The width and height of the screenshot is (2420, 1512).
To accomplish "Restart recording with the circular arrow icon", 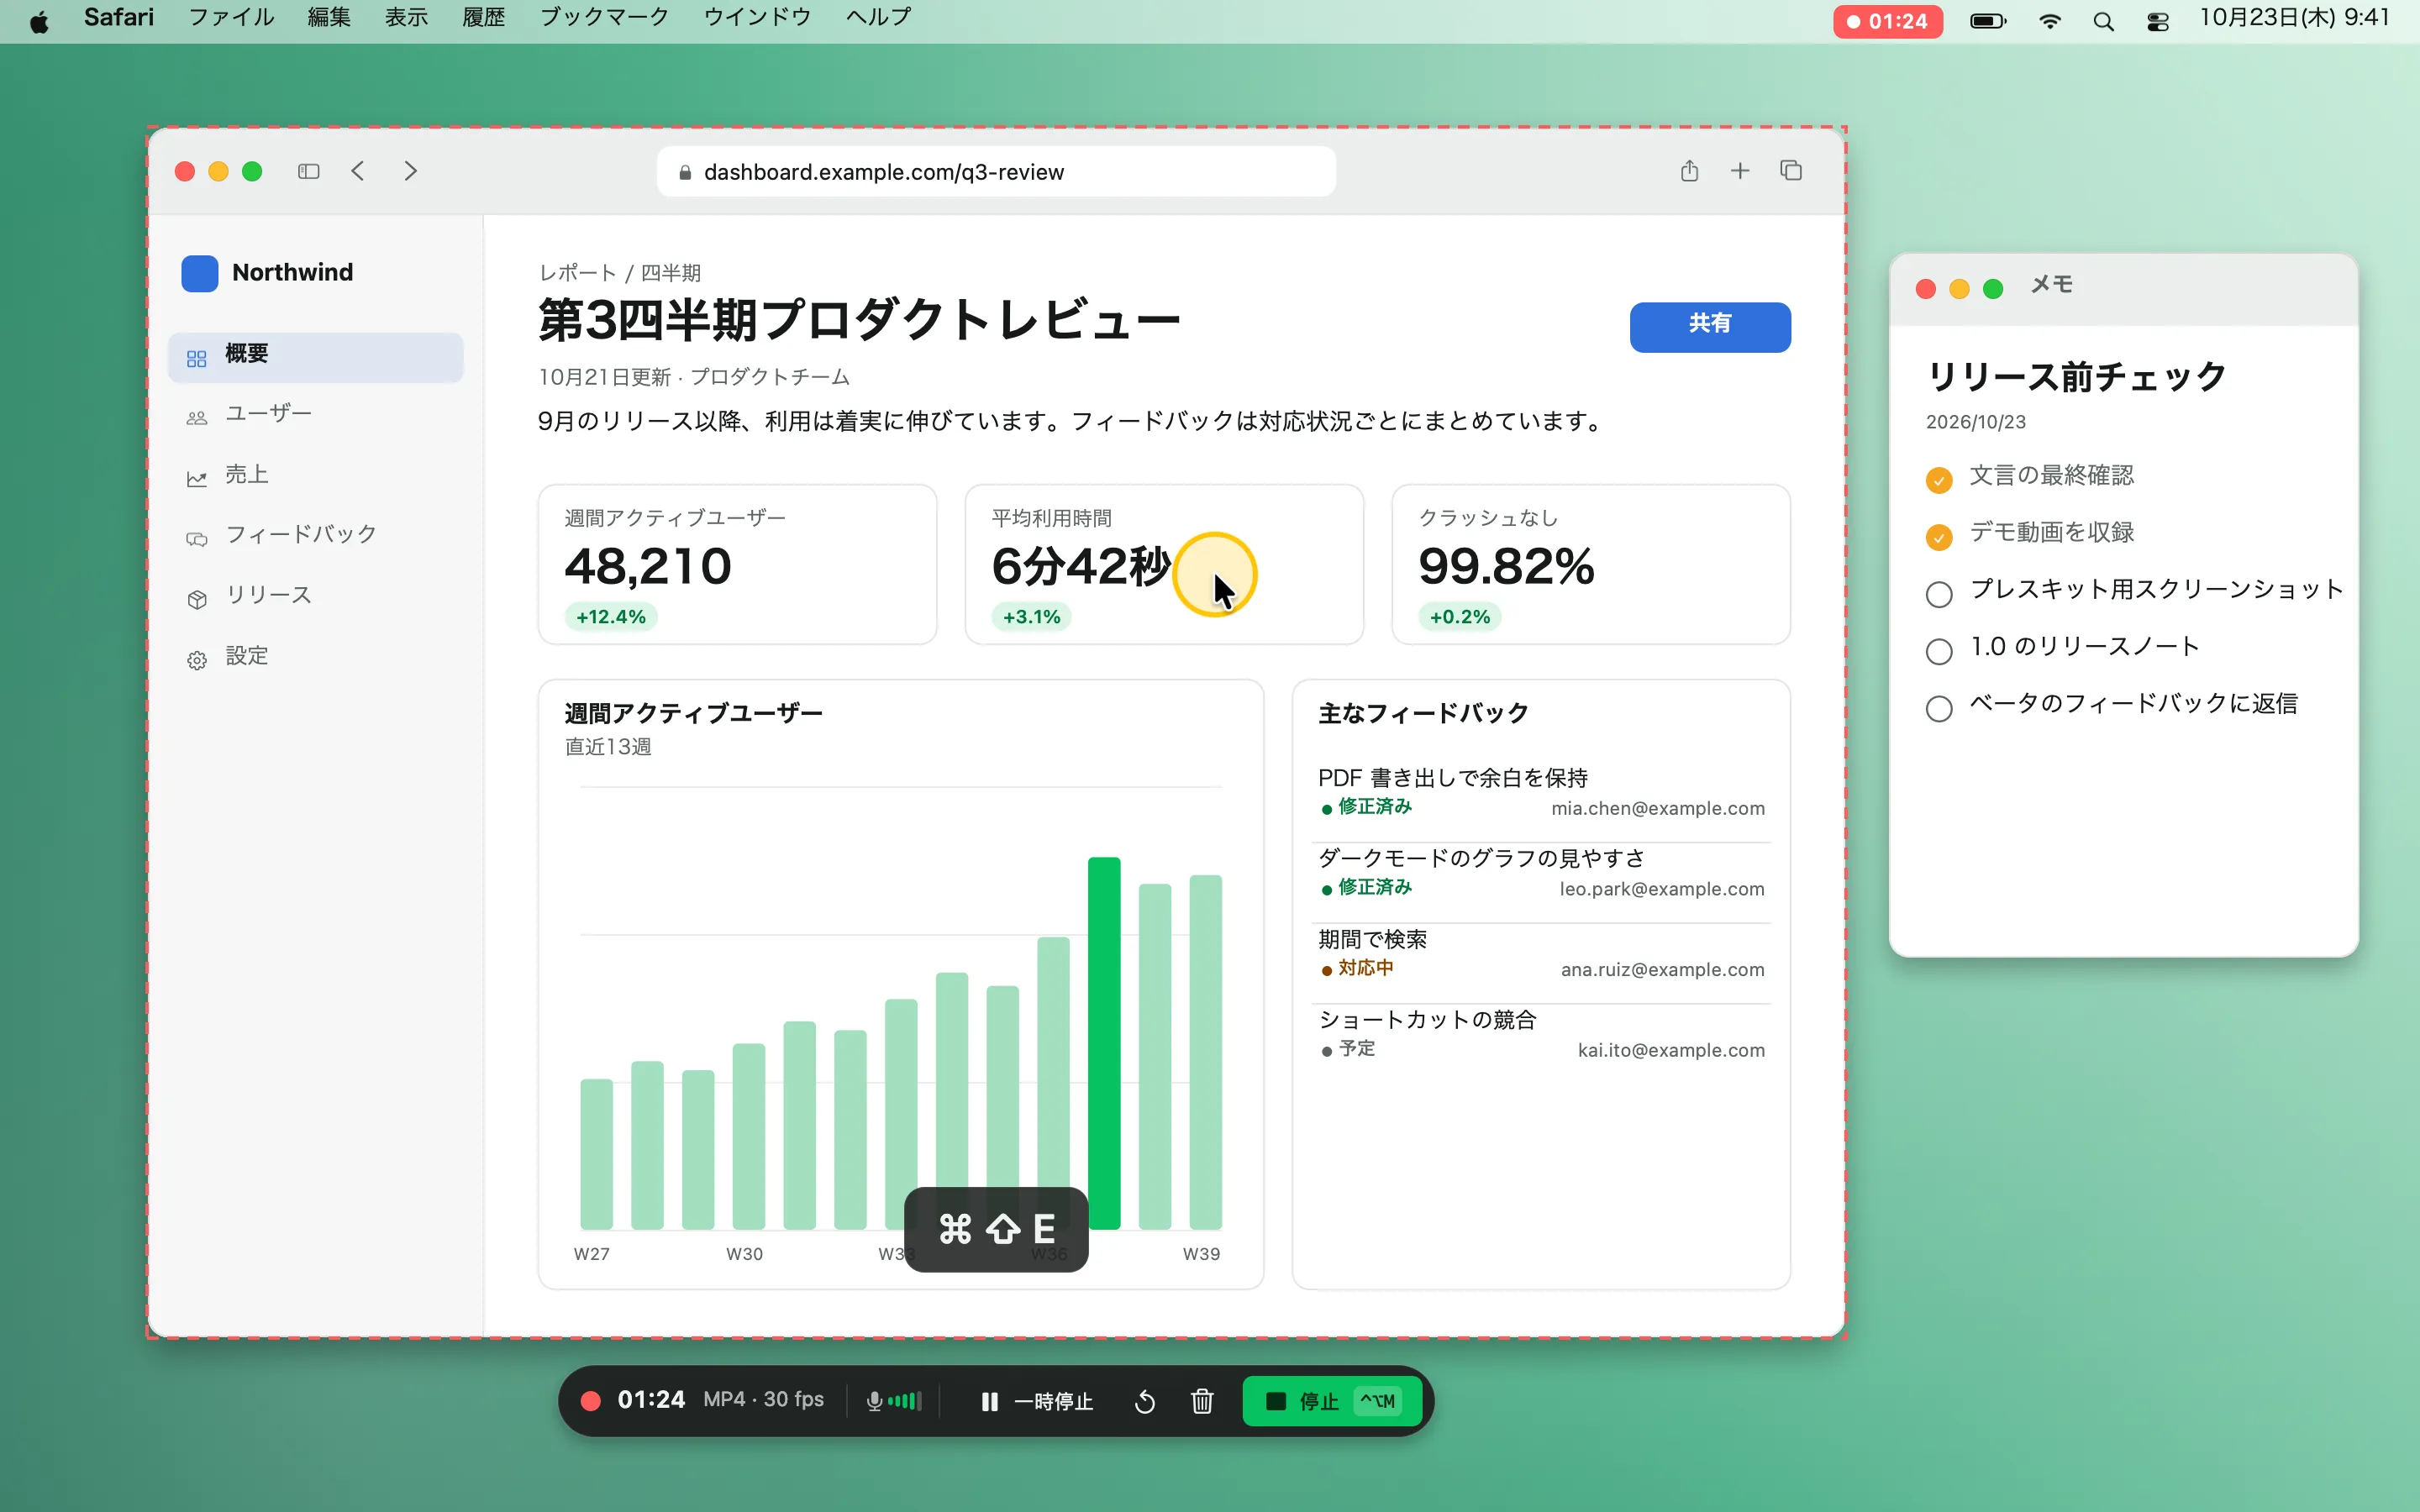I will 1145,1401.
